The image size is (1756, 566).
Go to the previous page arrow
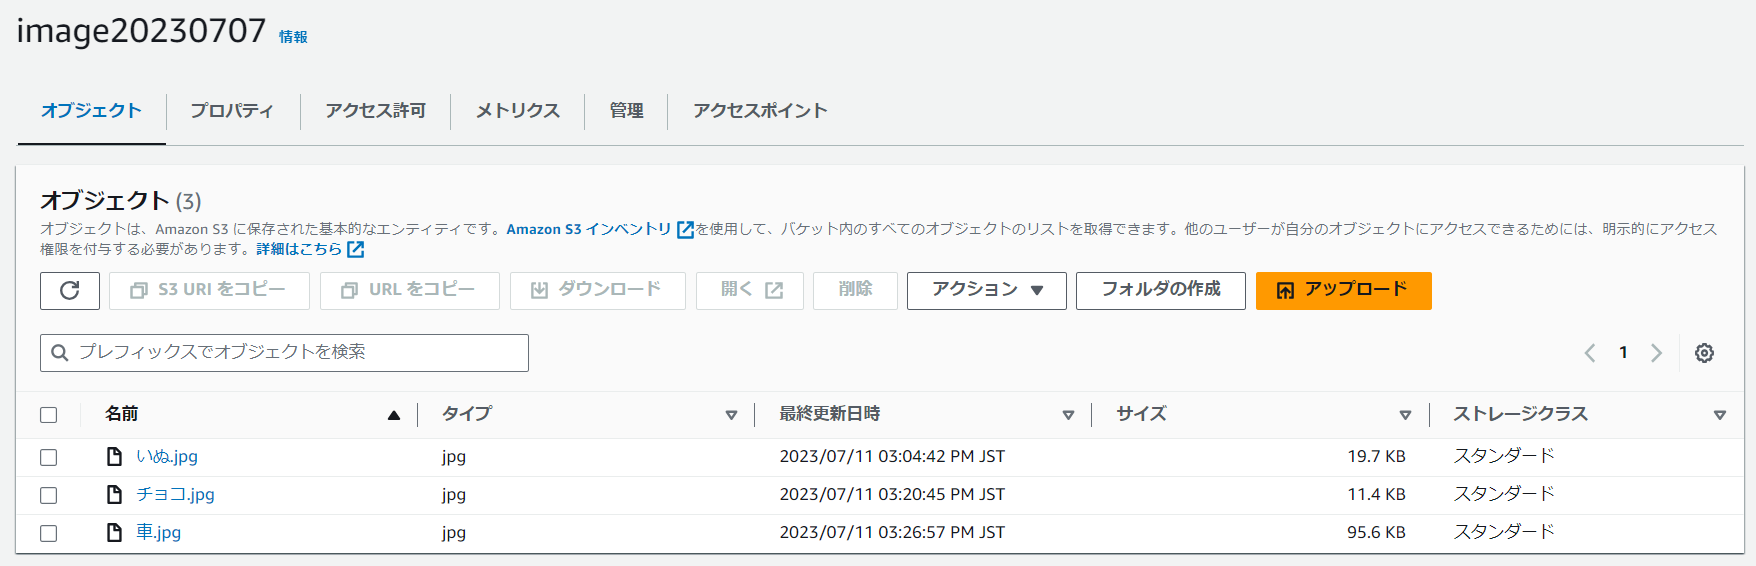(1589, 353)
